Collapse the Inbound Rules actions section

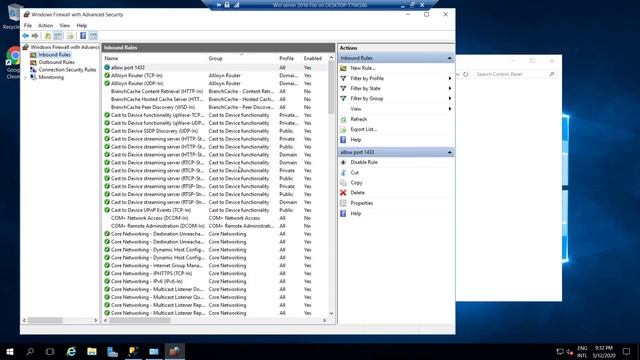(449, 58)
